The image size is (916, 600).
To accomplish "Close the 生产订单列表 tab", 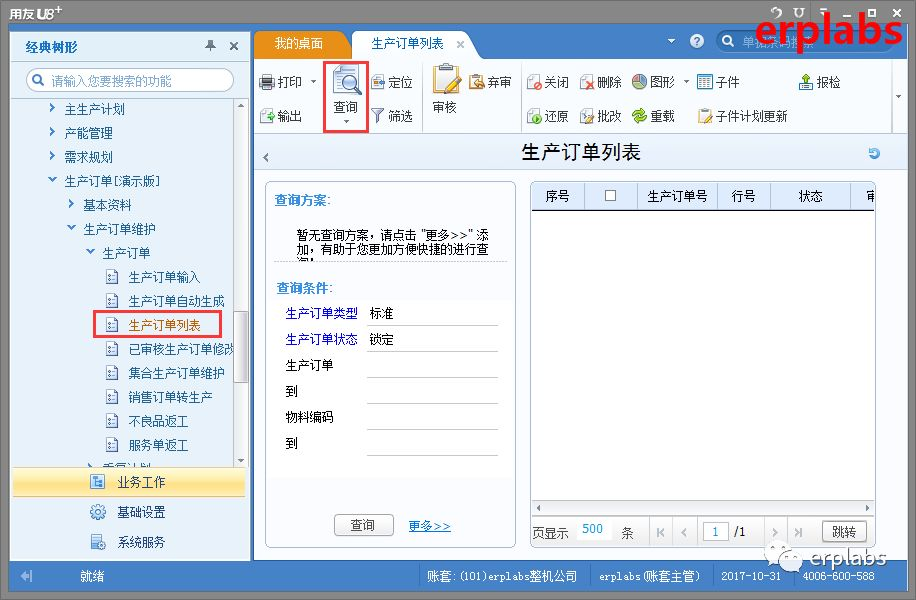I will coord(460,44).
